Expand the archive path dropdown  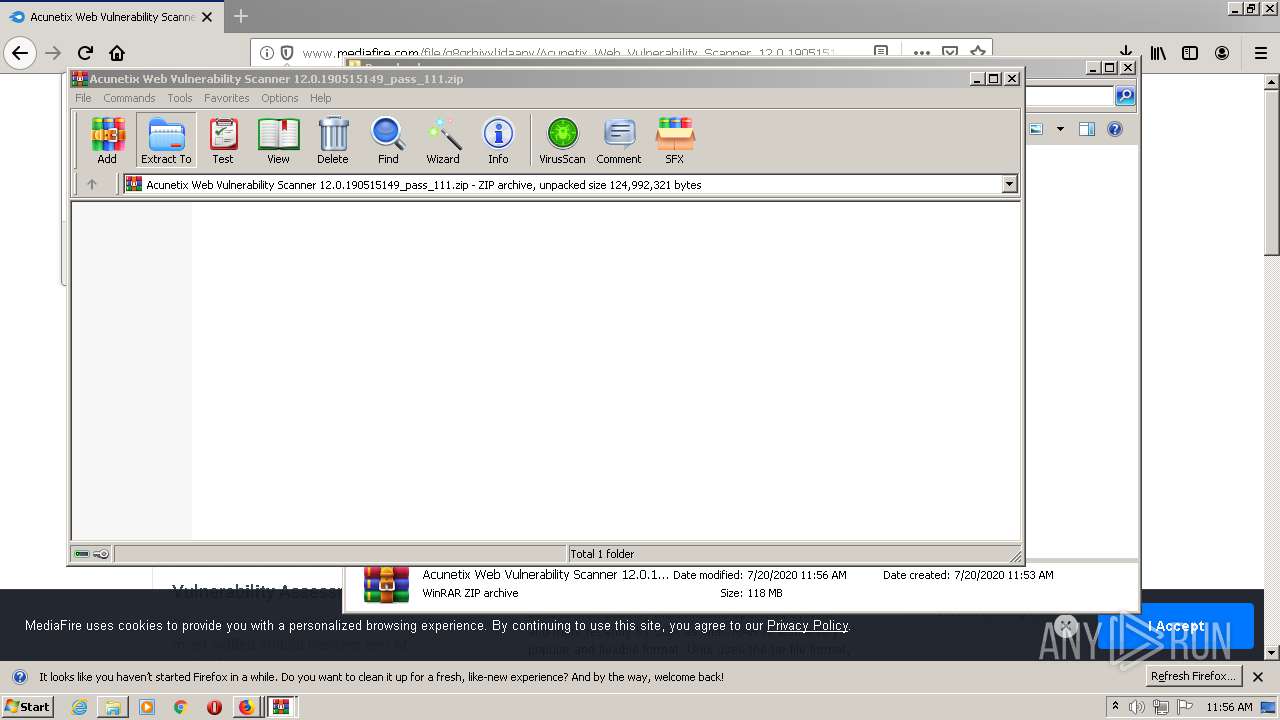[1009, 184]
